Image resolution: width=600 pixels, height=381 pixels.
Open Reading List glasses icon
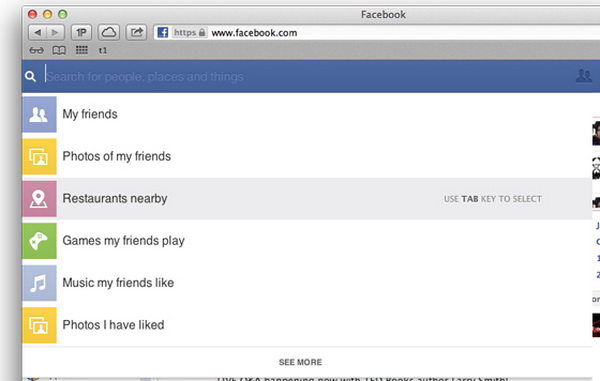36,50
